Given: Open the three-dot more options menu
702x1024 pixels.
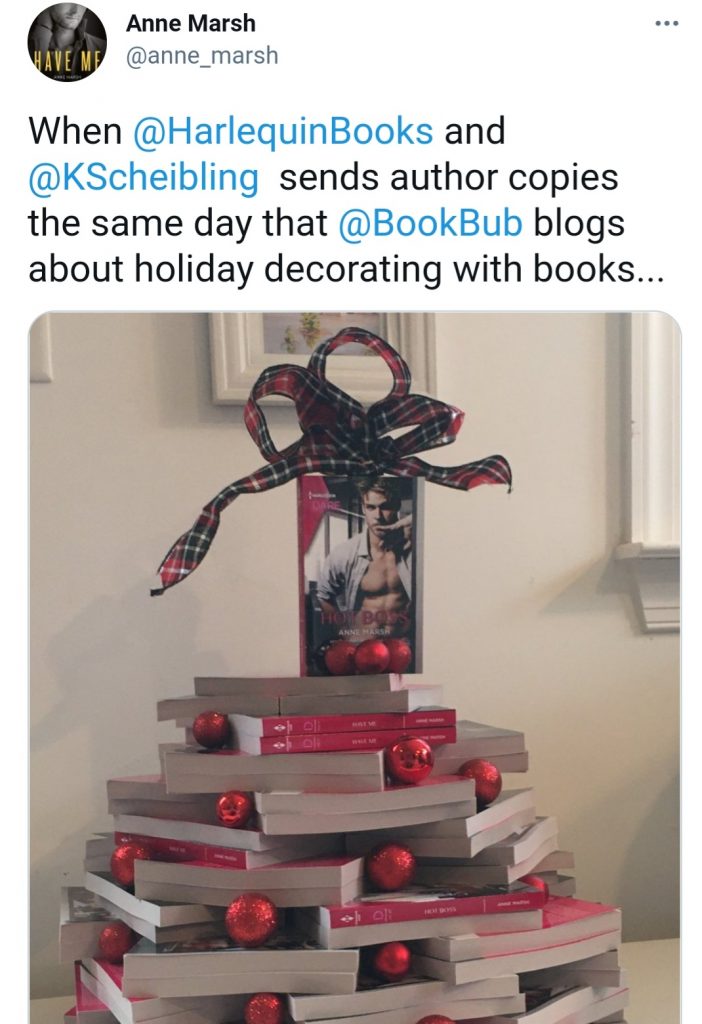Looking at the screenshot, I should [667, 24].
